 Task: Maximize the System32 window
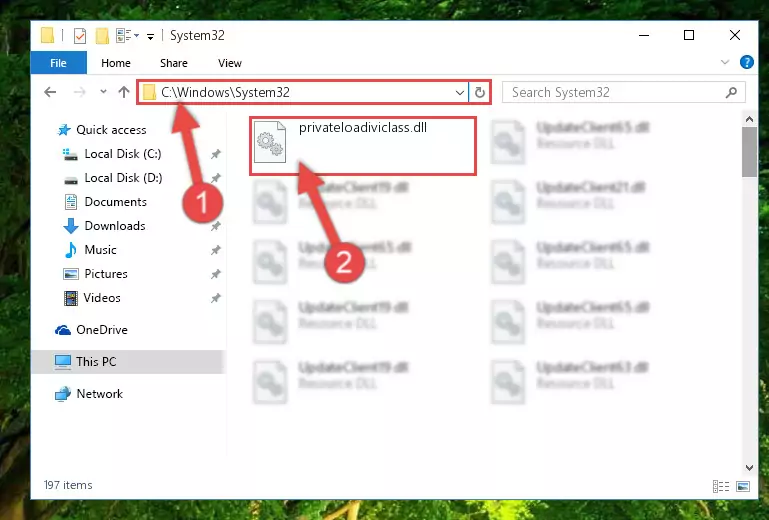pos(689,35)
